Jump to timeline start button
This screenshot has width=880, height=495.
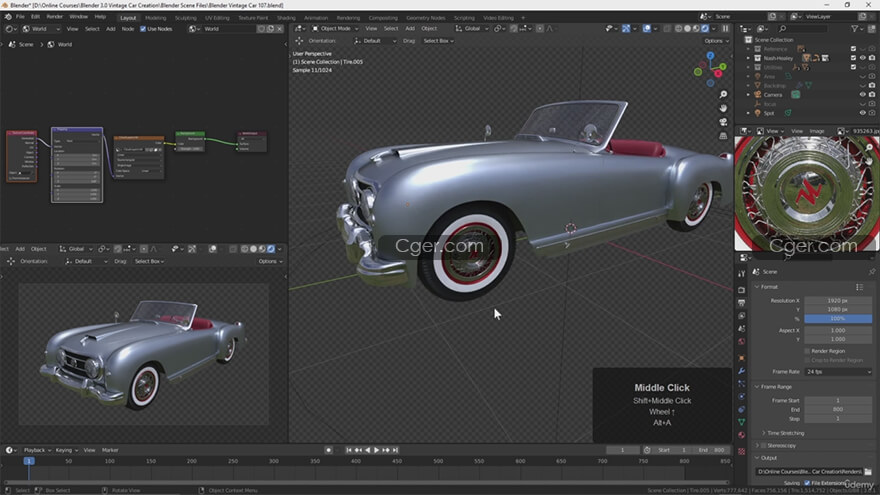pos(349,450)
